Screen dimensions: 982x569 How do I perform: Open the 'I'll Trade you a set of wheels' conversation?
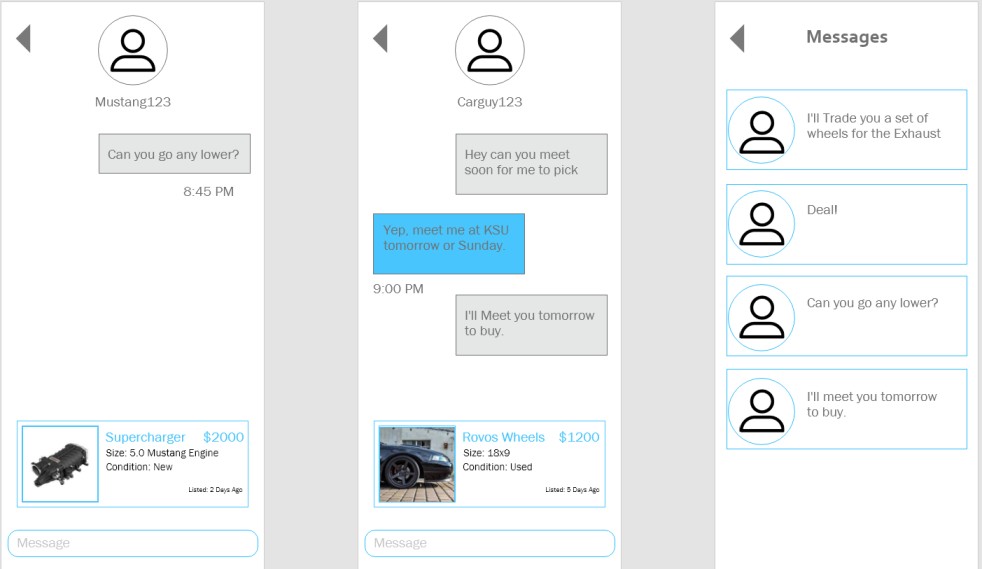pyautogui.click(x=847, y=130)
